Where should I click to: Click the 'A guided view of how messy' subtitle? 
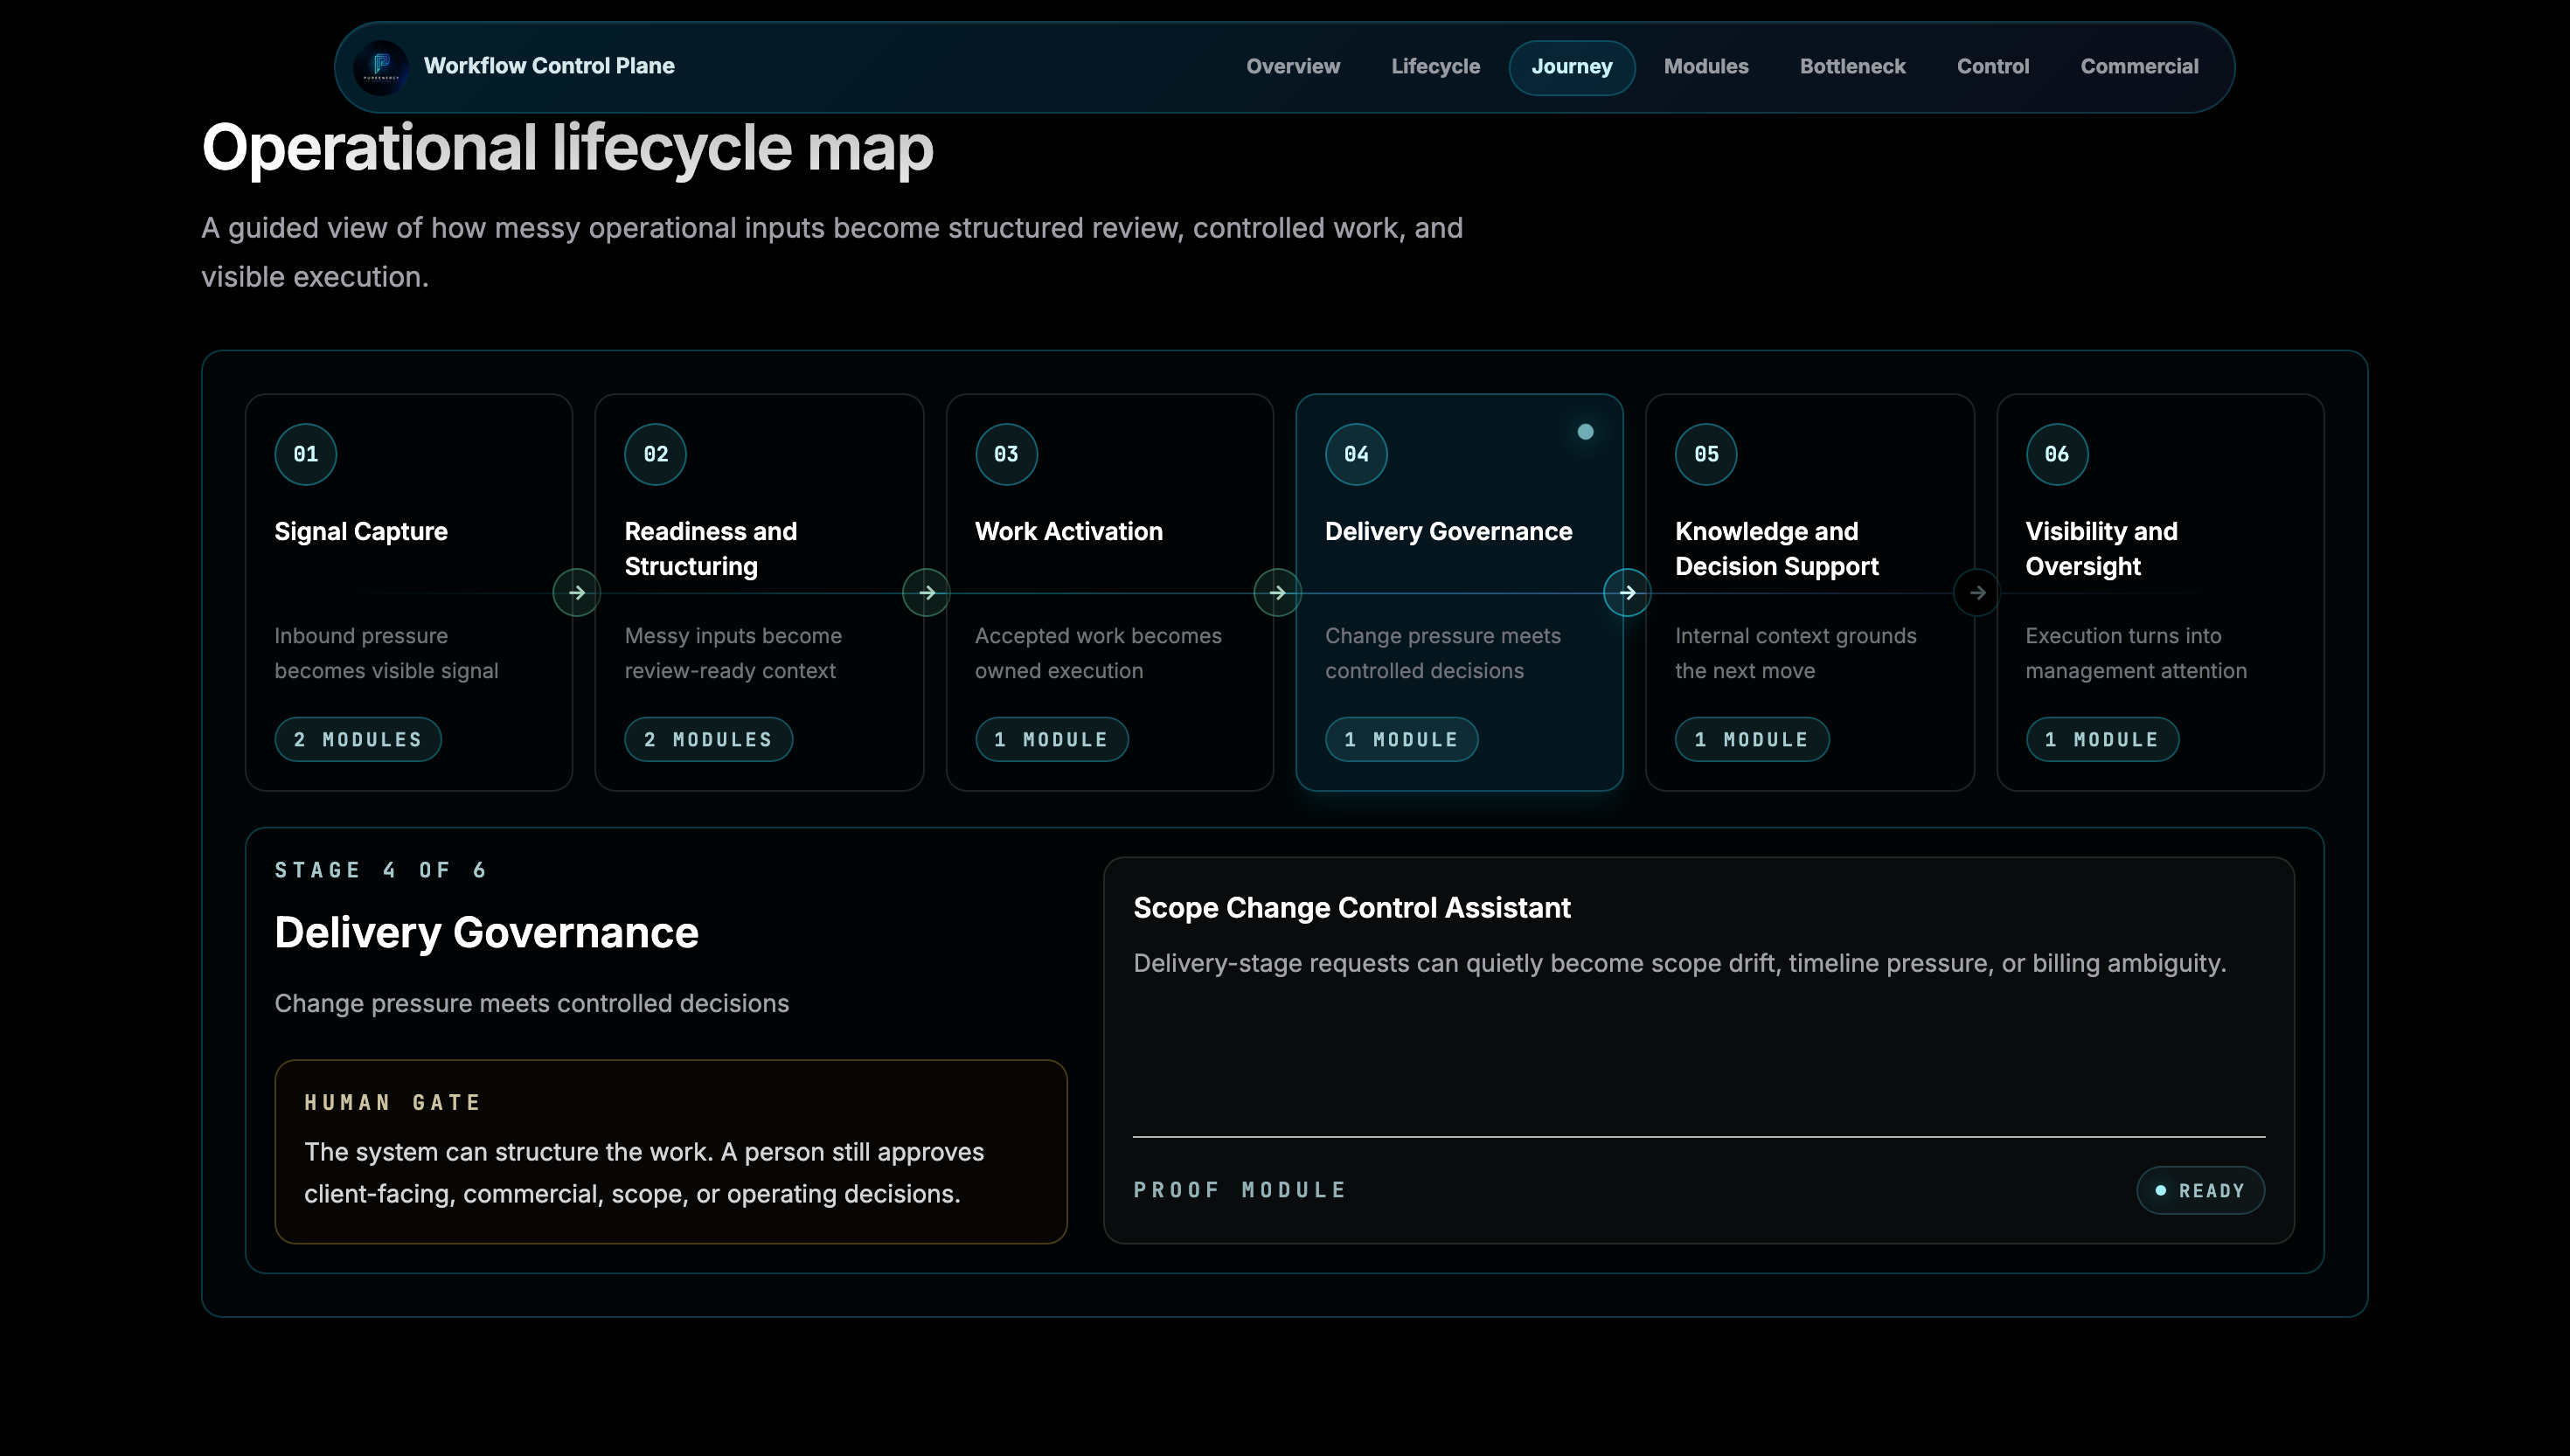[x=832, y=253]
